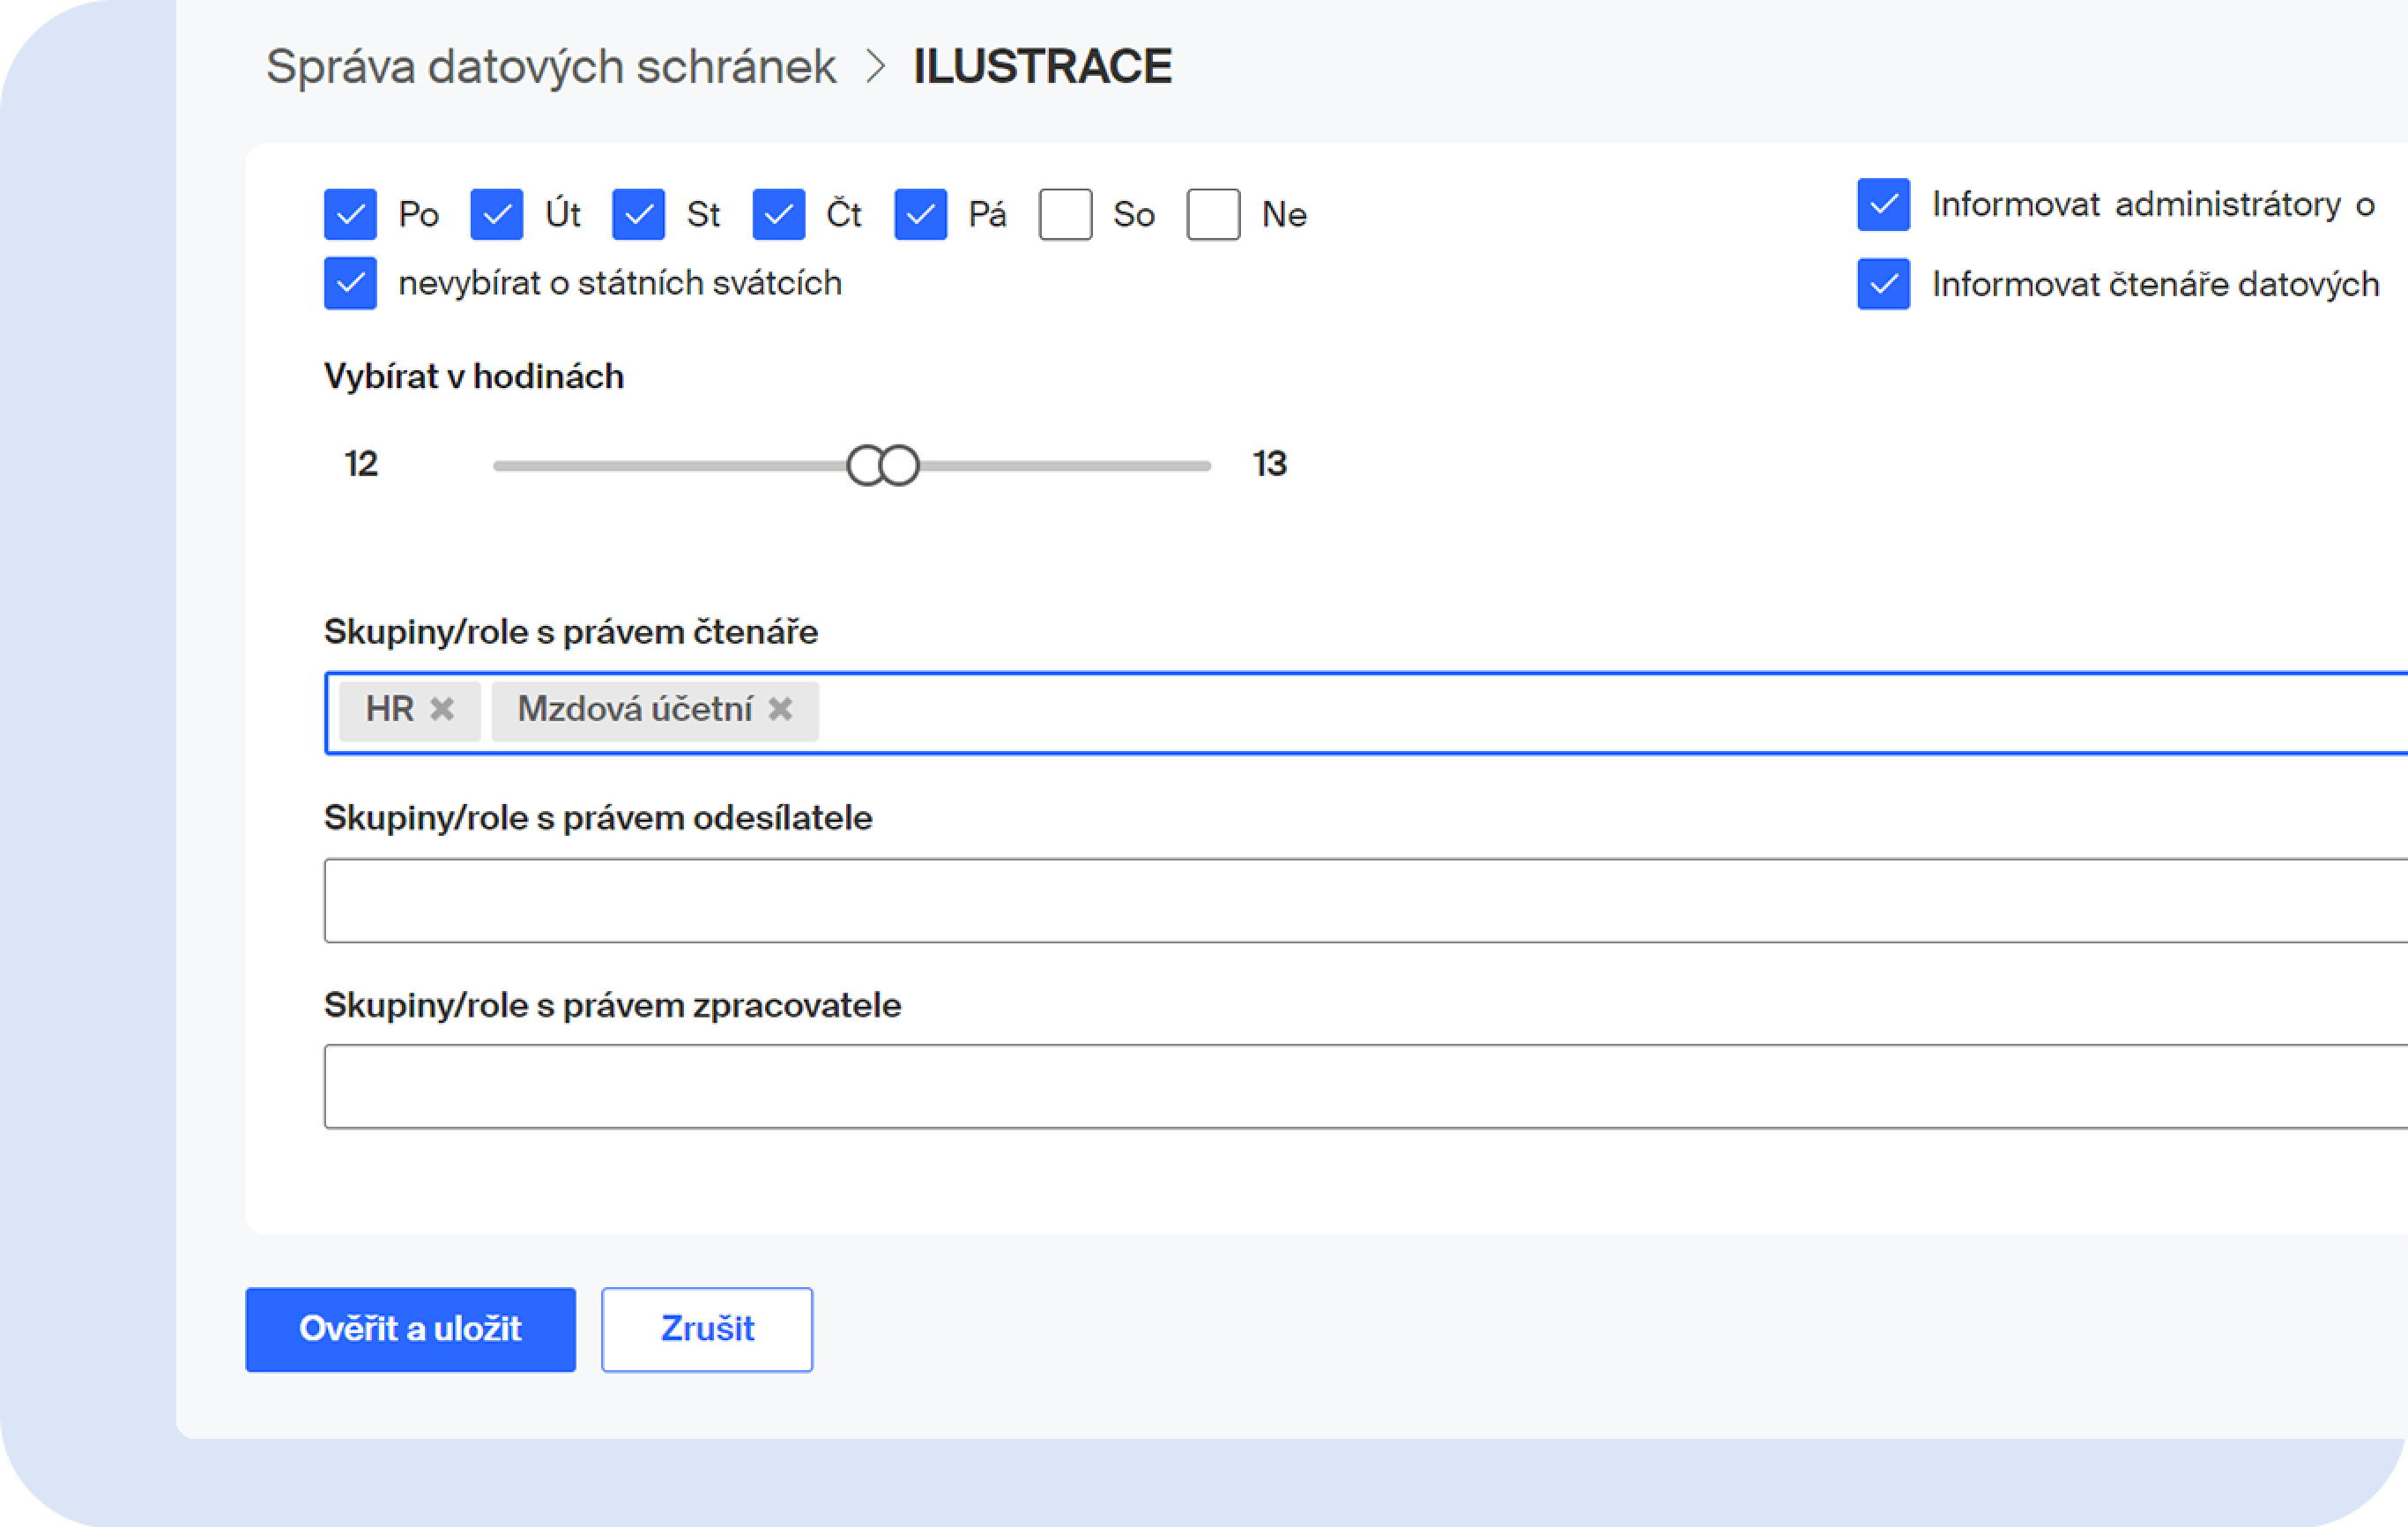Remove the Mzdová účetní tag
The width and height of the screenshot is (2408, 1527).
(x=780, y=709)
